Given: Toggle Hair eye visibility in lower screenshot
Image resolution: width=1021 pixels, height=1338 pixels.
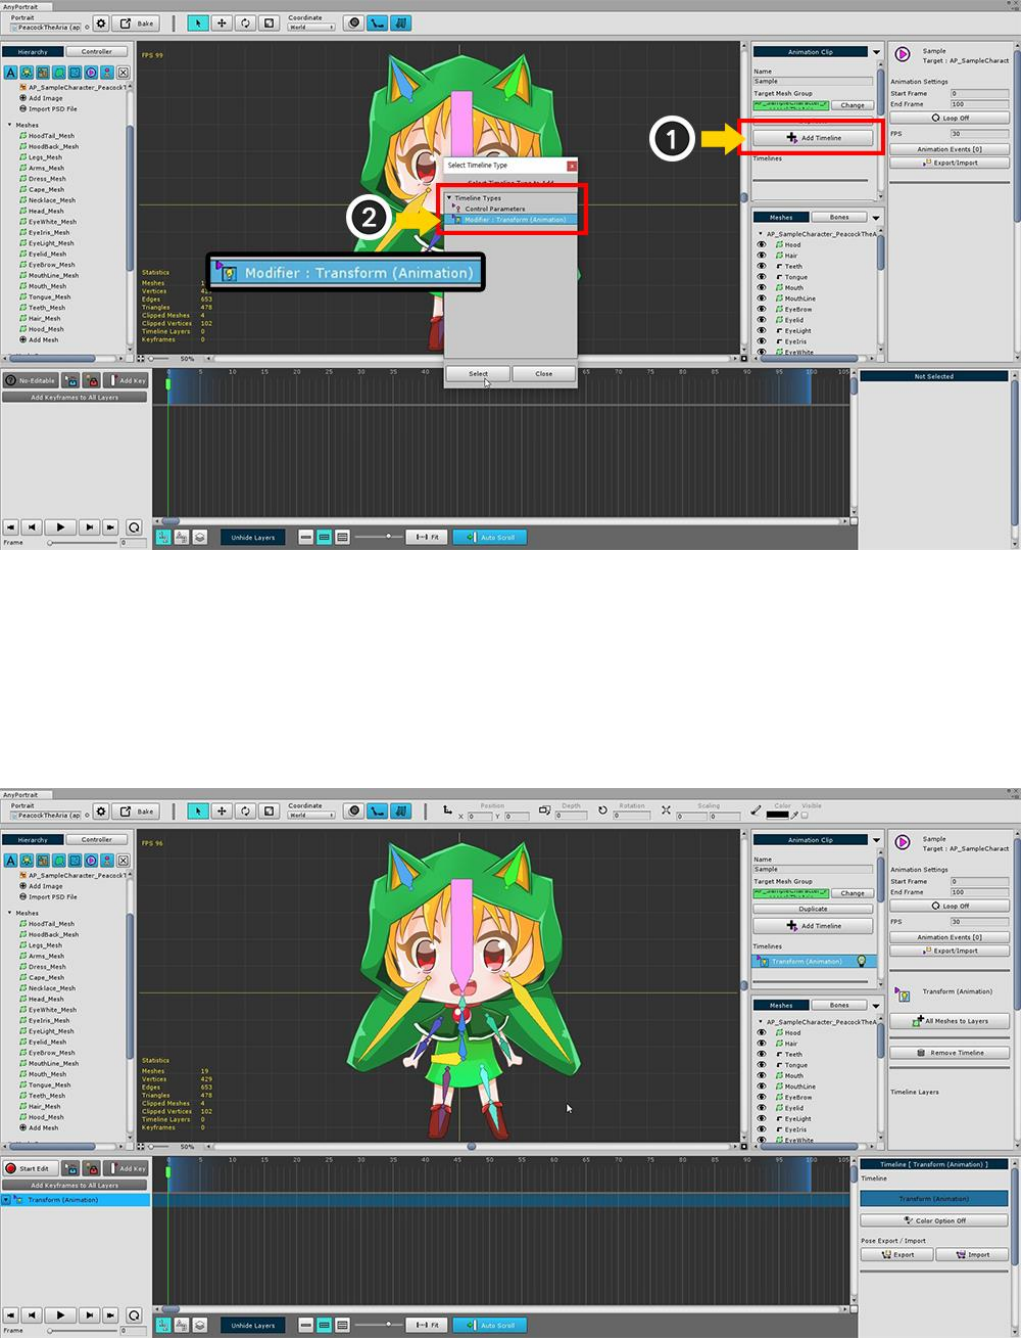Looking at the screenshot, I should (x=761, y=1043).
